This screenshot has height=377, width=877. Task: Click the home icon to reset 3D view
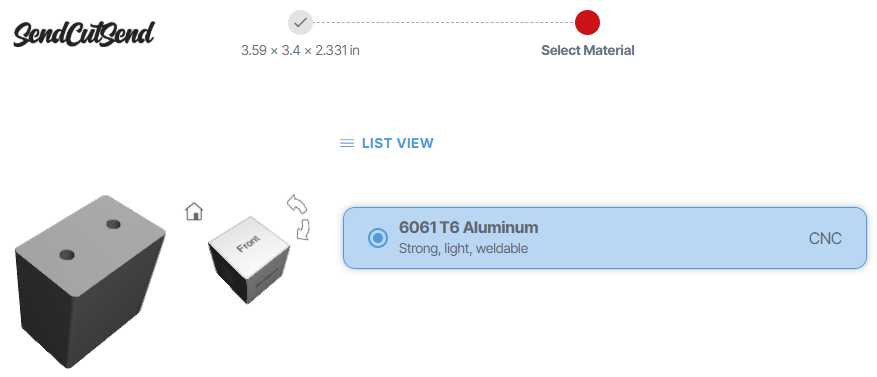[x=194, y=211]
